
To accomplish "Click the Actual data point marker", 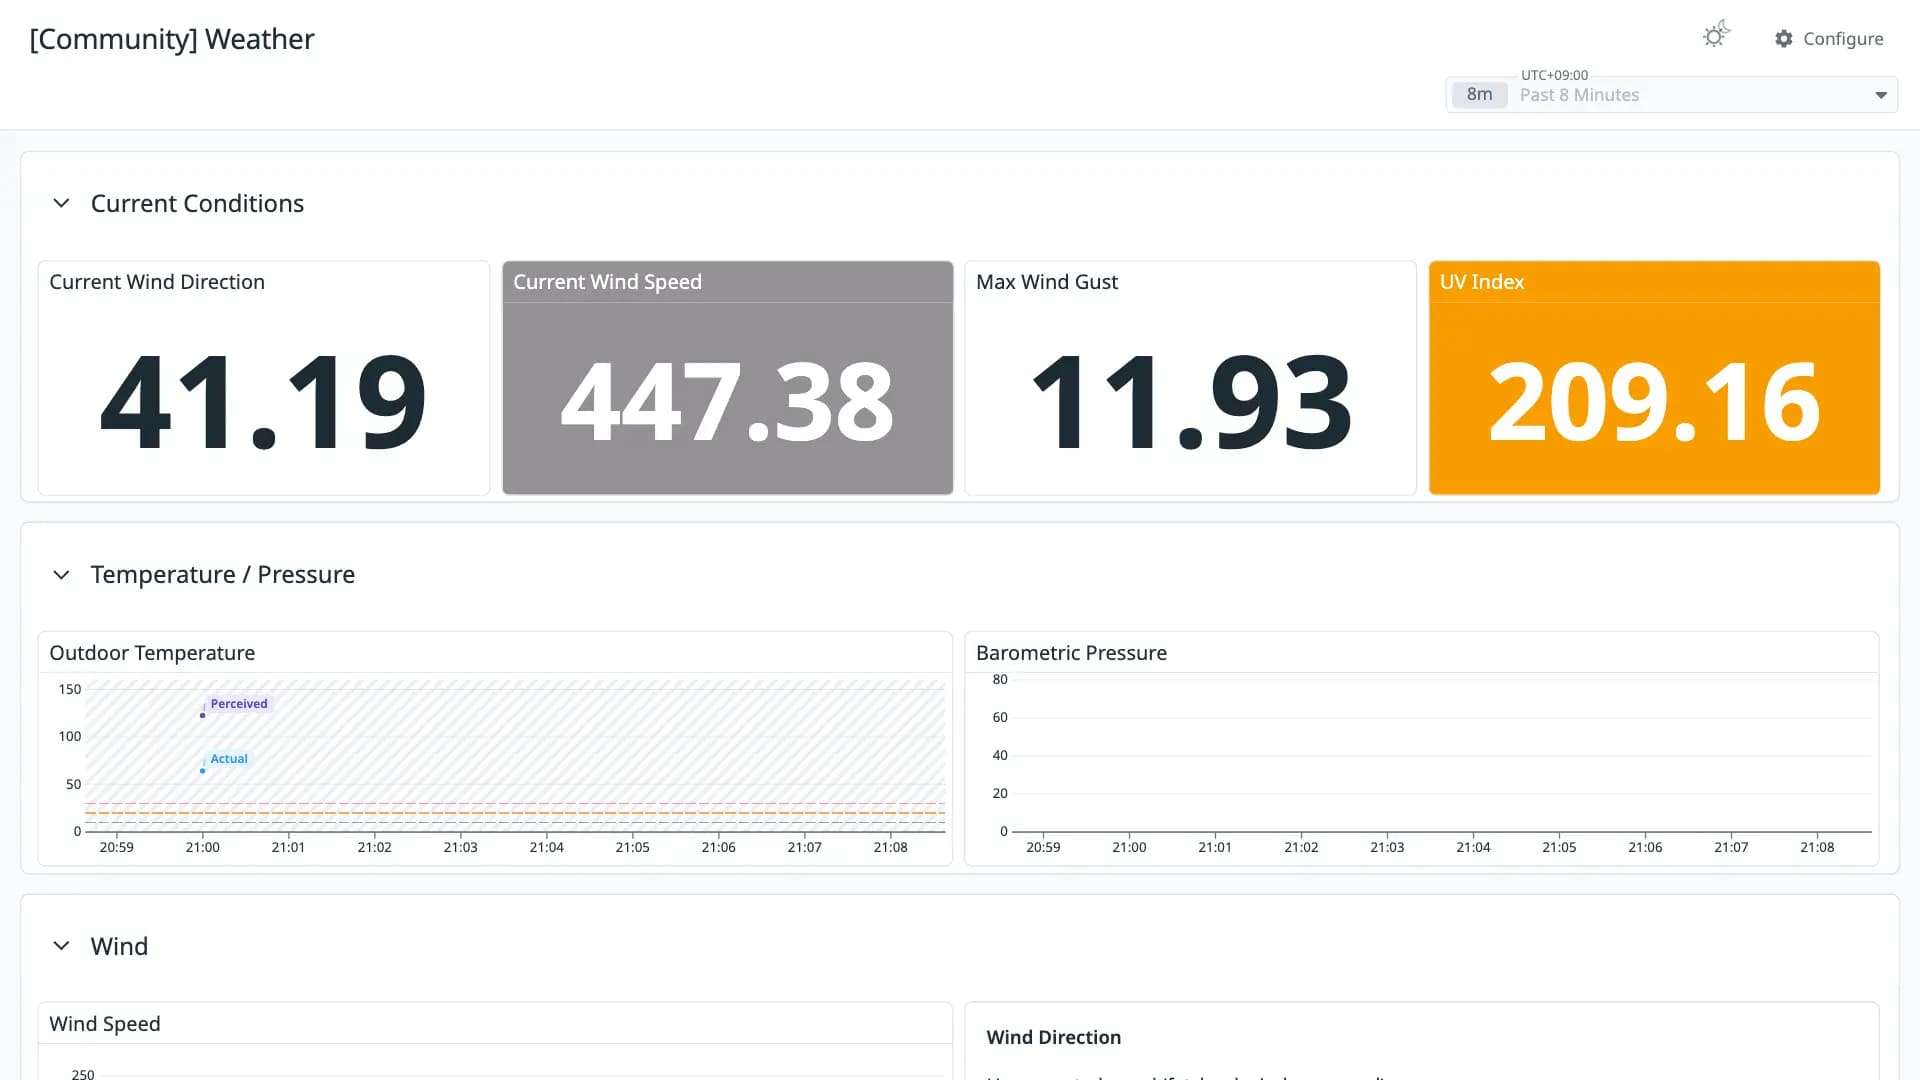I will (x=202, y=771).
